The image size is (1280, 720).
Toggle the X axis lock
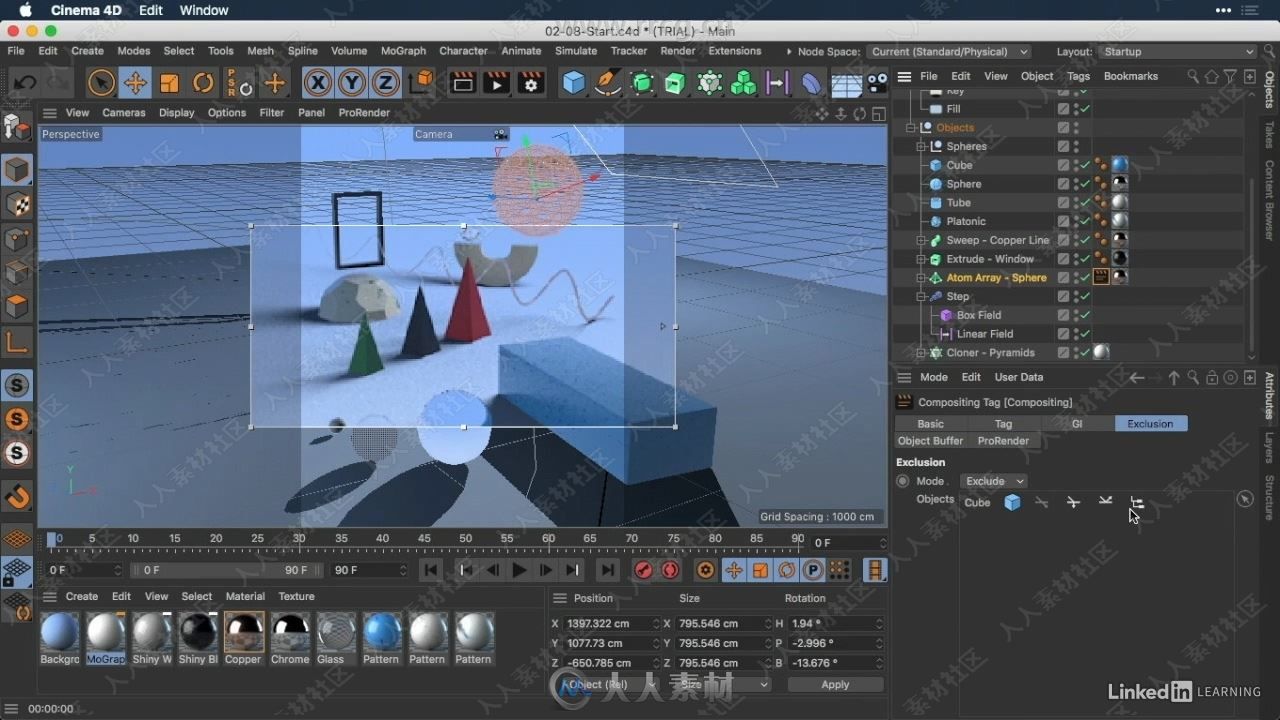[x=318, y=83]
